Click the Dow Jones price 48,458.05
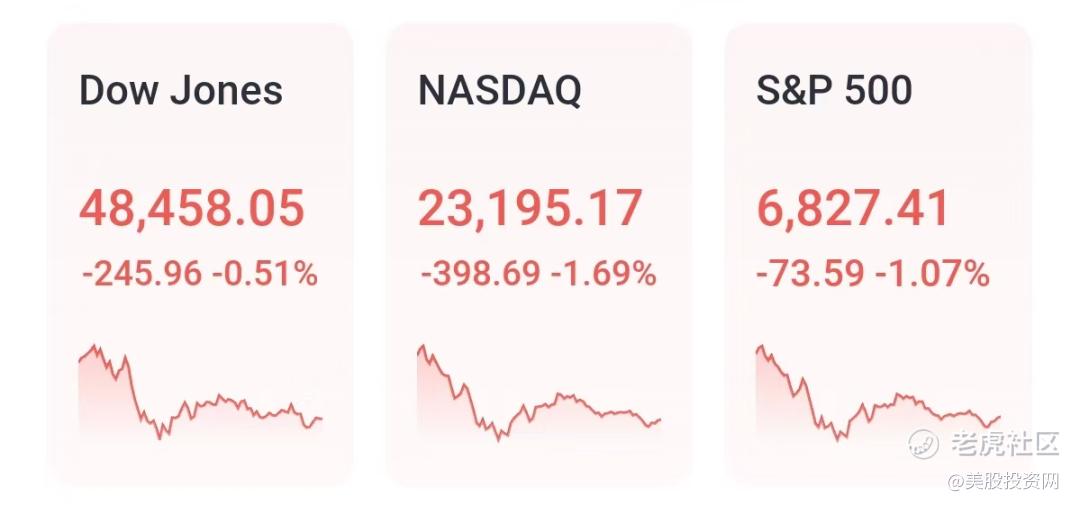The width and height of the screenshot is (1080, 506). [191, 210]
